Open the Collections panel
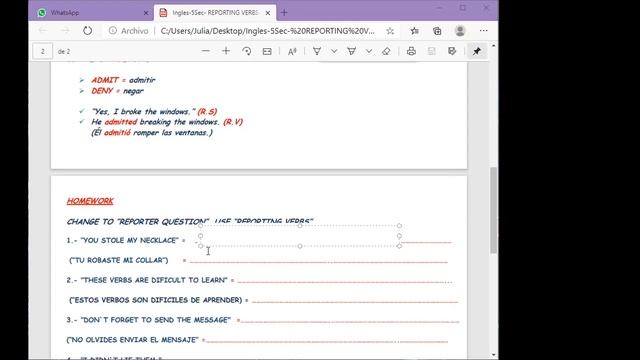The image size is (640, 360). [x=437, y=31]
